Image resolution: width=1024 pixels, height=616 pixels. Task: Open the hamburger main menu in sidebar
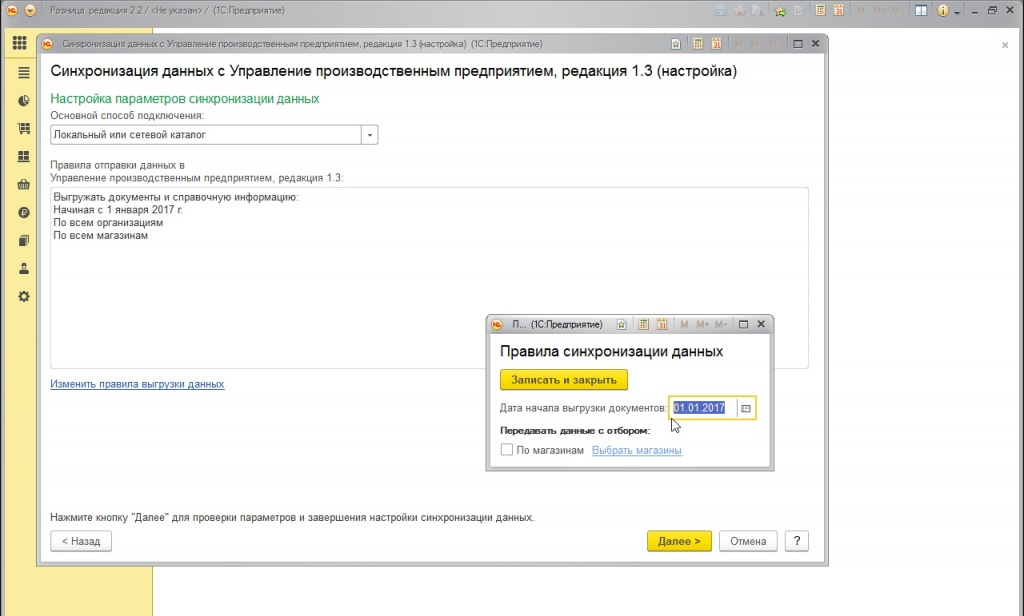tap(24, 73)
